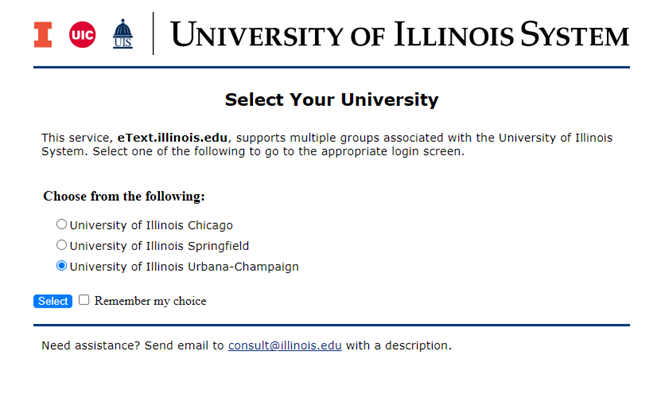
Task: Click the orange Illinois block I logo
Action: tap(43, 35)
